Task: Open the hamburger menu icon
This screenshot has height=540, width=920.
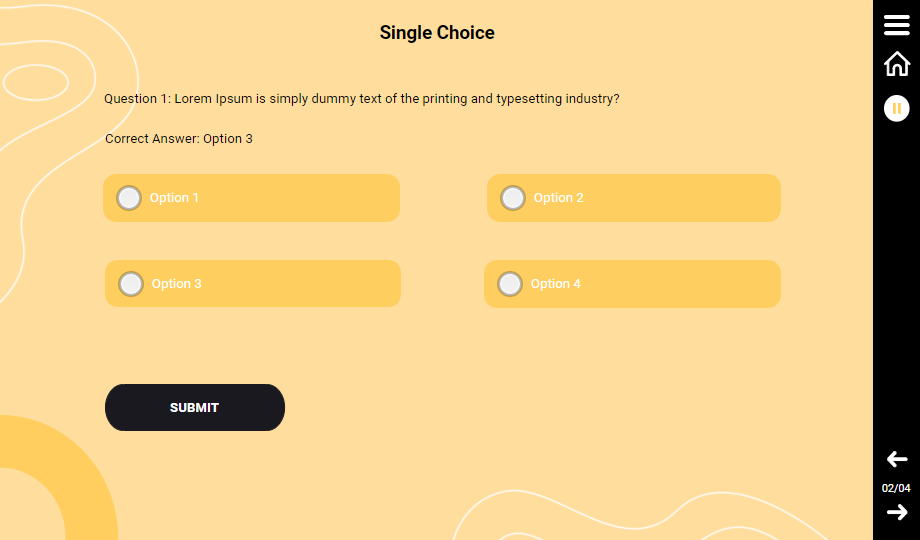Action: [897, 26]
